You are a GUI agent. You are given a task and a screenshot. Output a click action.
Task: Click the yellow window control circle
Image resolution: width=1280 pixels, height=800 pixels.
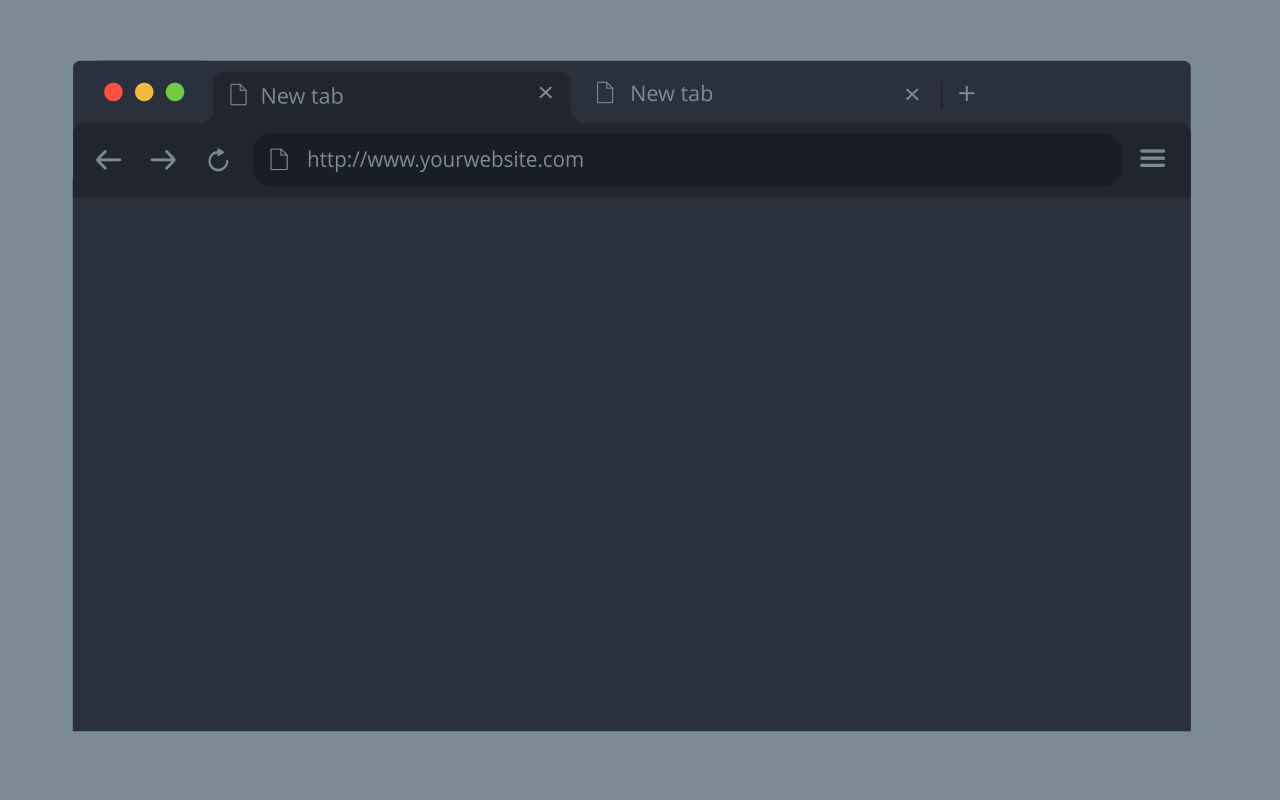144,91
